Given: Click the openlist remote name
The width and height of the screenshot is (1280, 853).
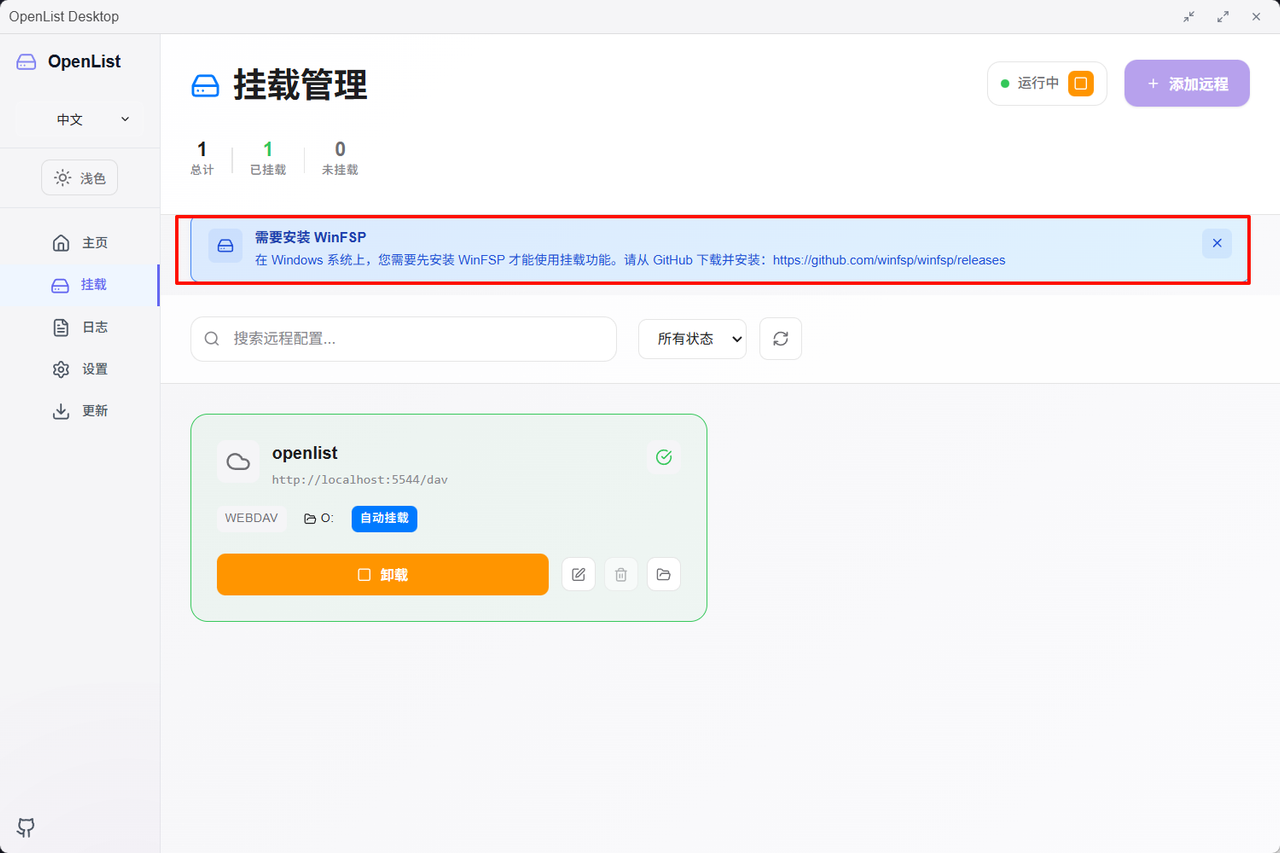Looking at the screenshot, I should pyautogui.click(x=305, y=453).
